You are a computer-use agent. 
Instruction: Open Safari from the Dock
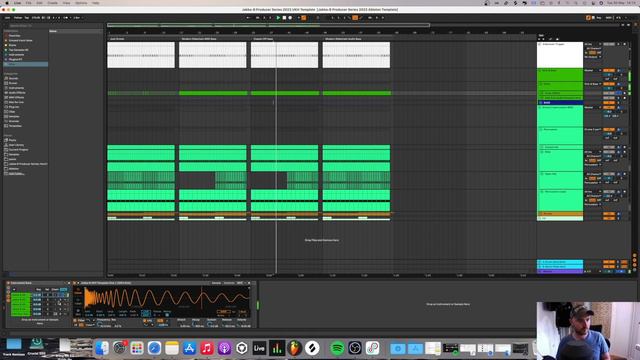[x=154, y=348]
